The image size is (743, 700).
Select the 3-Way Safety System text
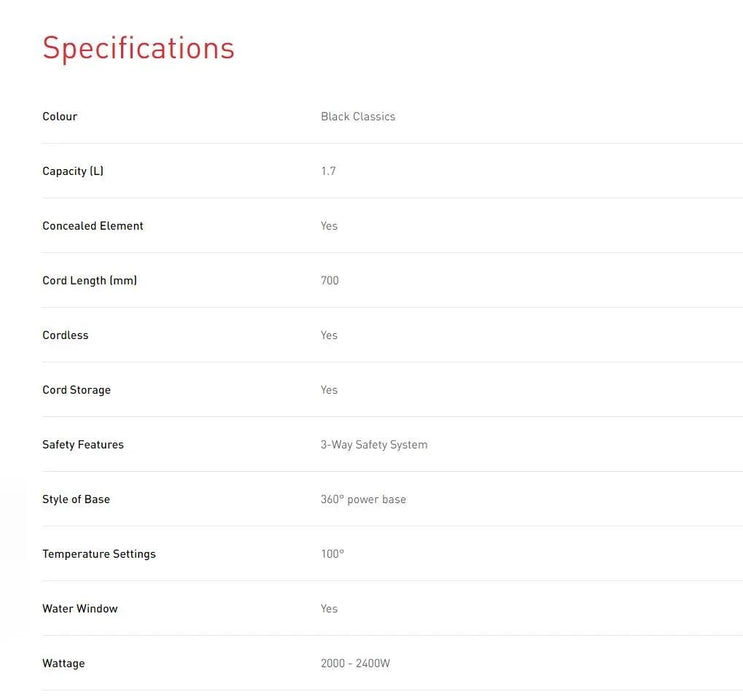click(x=374, y=445)
